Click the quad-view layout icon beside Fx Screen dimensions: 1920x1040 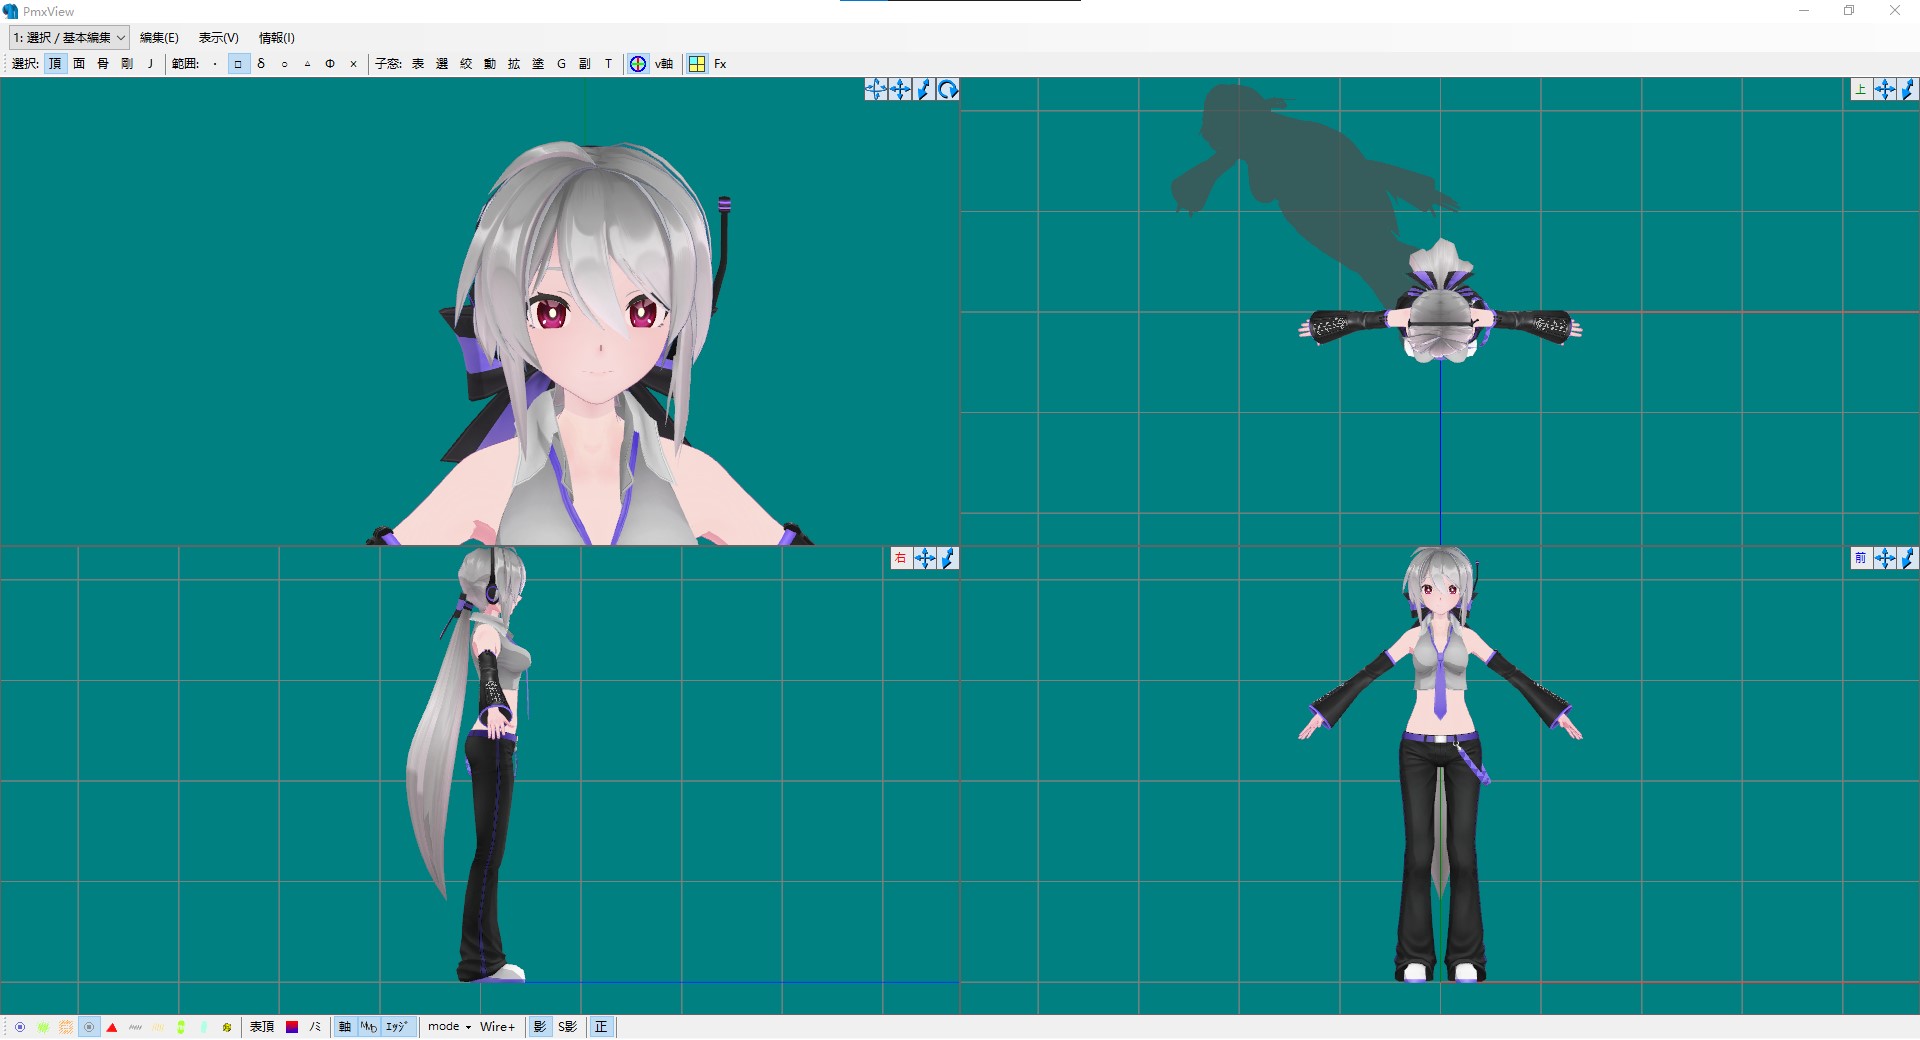(x=697, y=63)
